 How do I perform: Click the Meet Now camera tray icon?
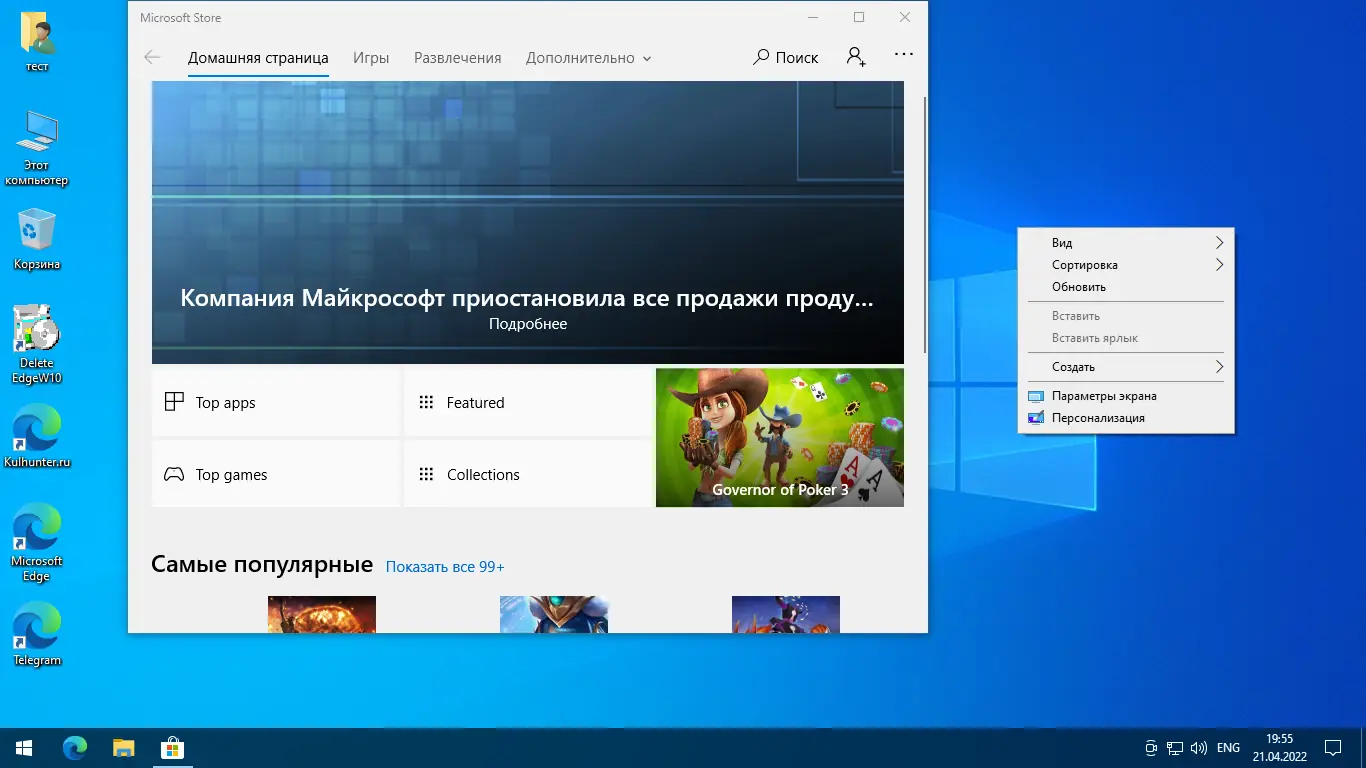pyautogui.click(x=1152, y=748)
